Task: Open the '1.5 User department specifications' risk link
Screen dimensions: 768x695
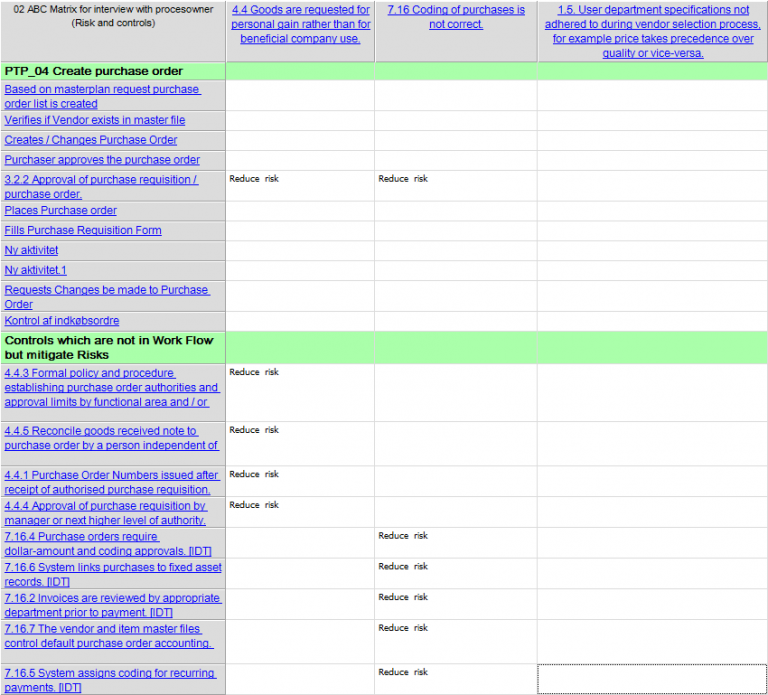Action: pyautogui.click(x=653, y=31)
